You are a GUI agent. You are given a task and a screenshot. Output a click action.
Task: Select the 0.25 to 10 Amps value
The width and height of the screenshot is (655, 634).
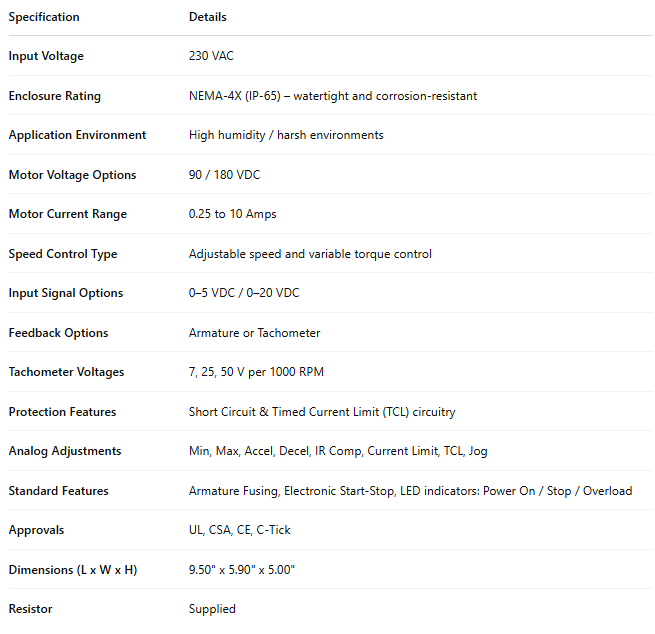(233, 214)
